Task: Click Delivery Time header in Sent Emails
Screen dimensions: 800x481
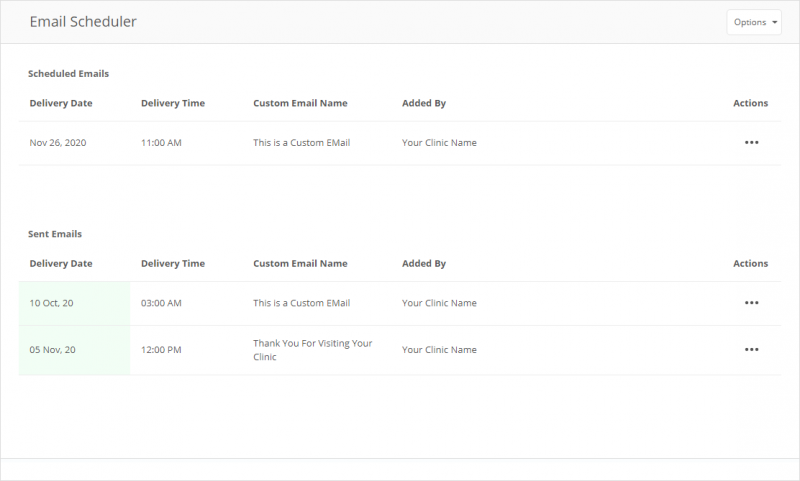Action: click(173, 263)
